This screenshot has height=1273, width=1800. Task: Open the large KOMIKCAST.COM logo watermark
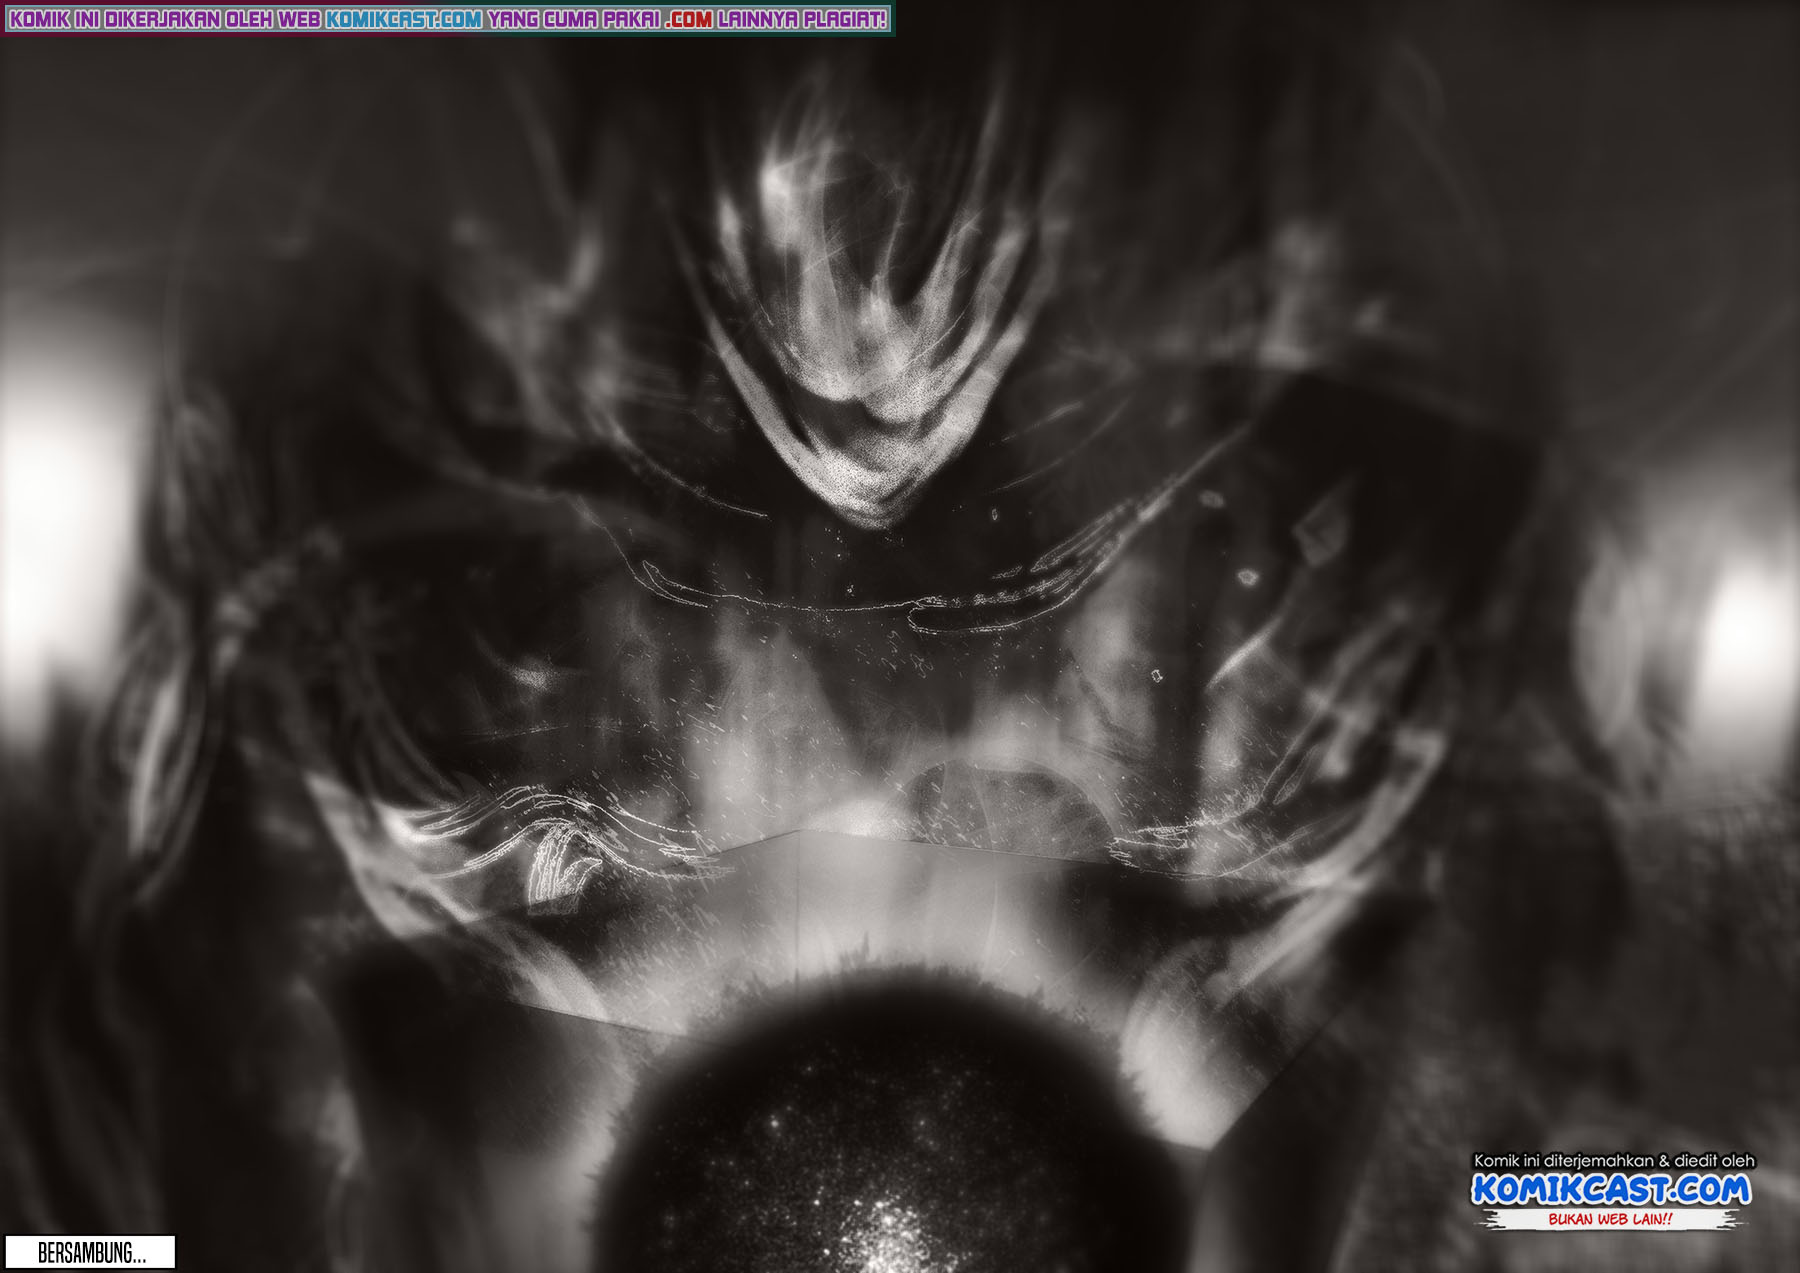[x=1611, y=1189]
